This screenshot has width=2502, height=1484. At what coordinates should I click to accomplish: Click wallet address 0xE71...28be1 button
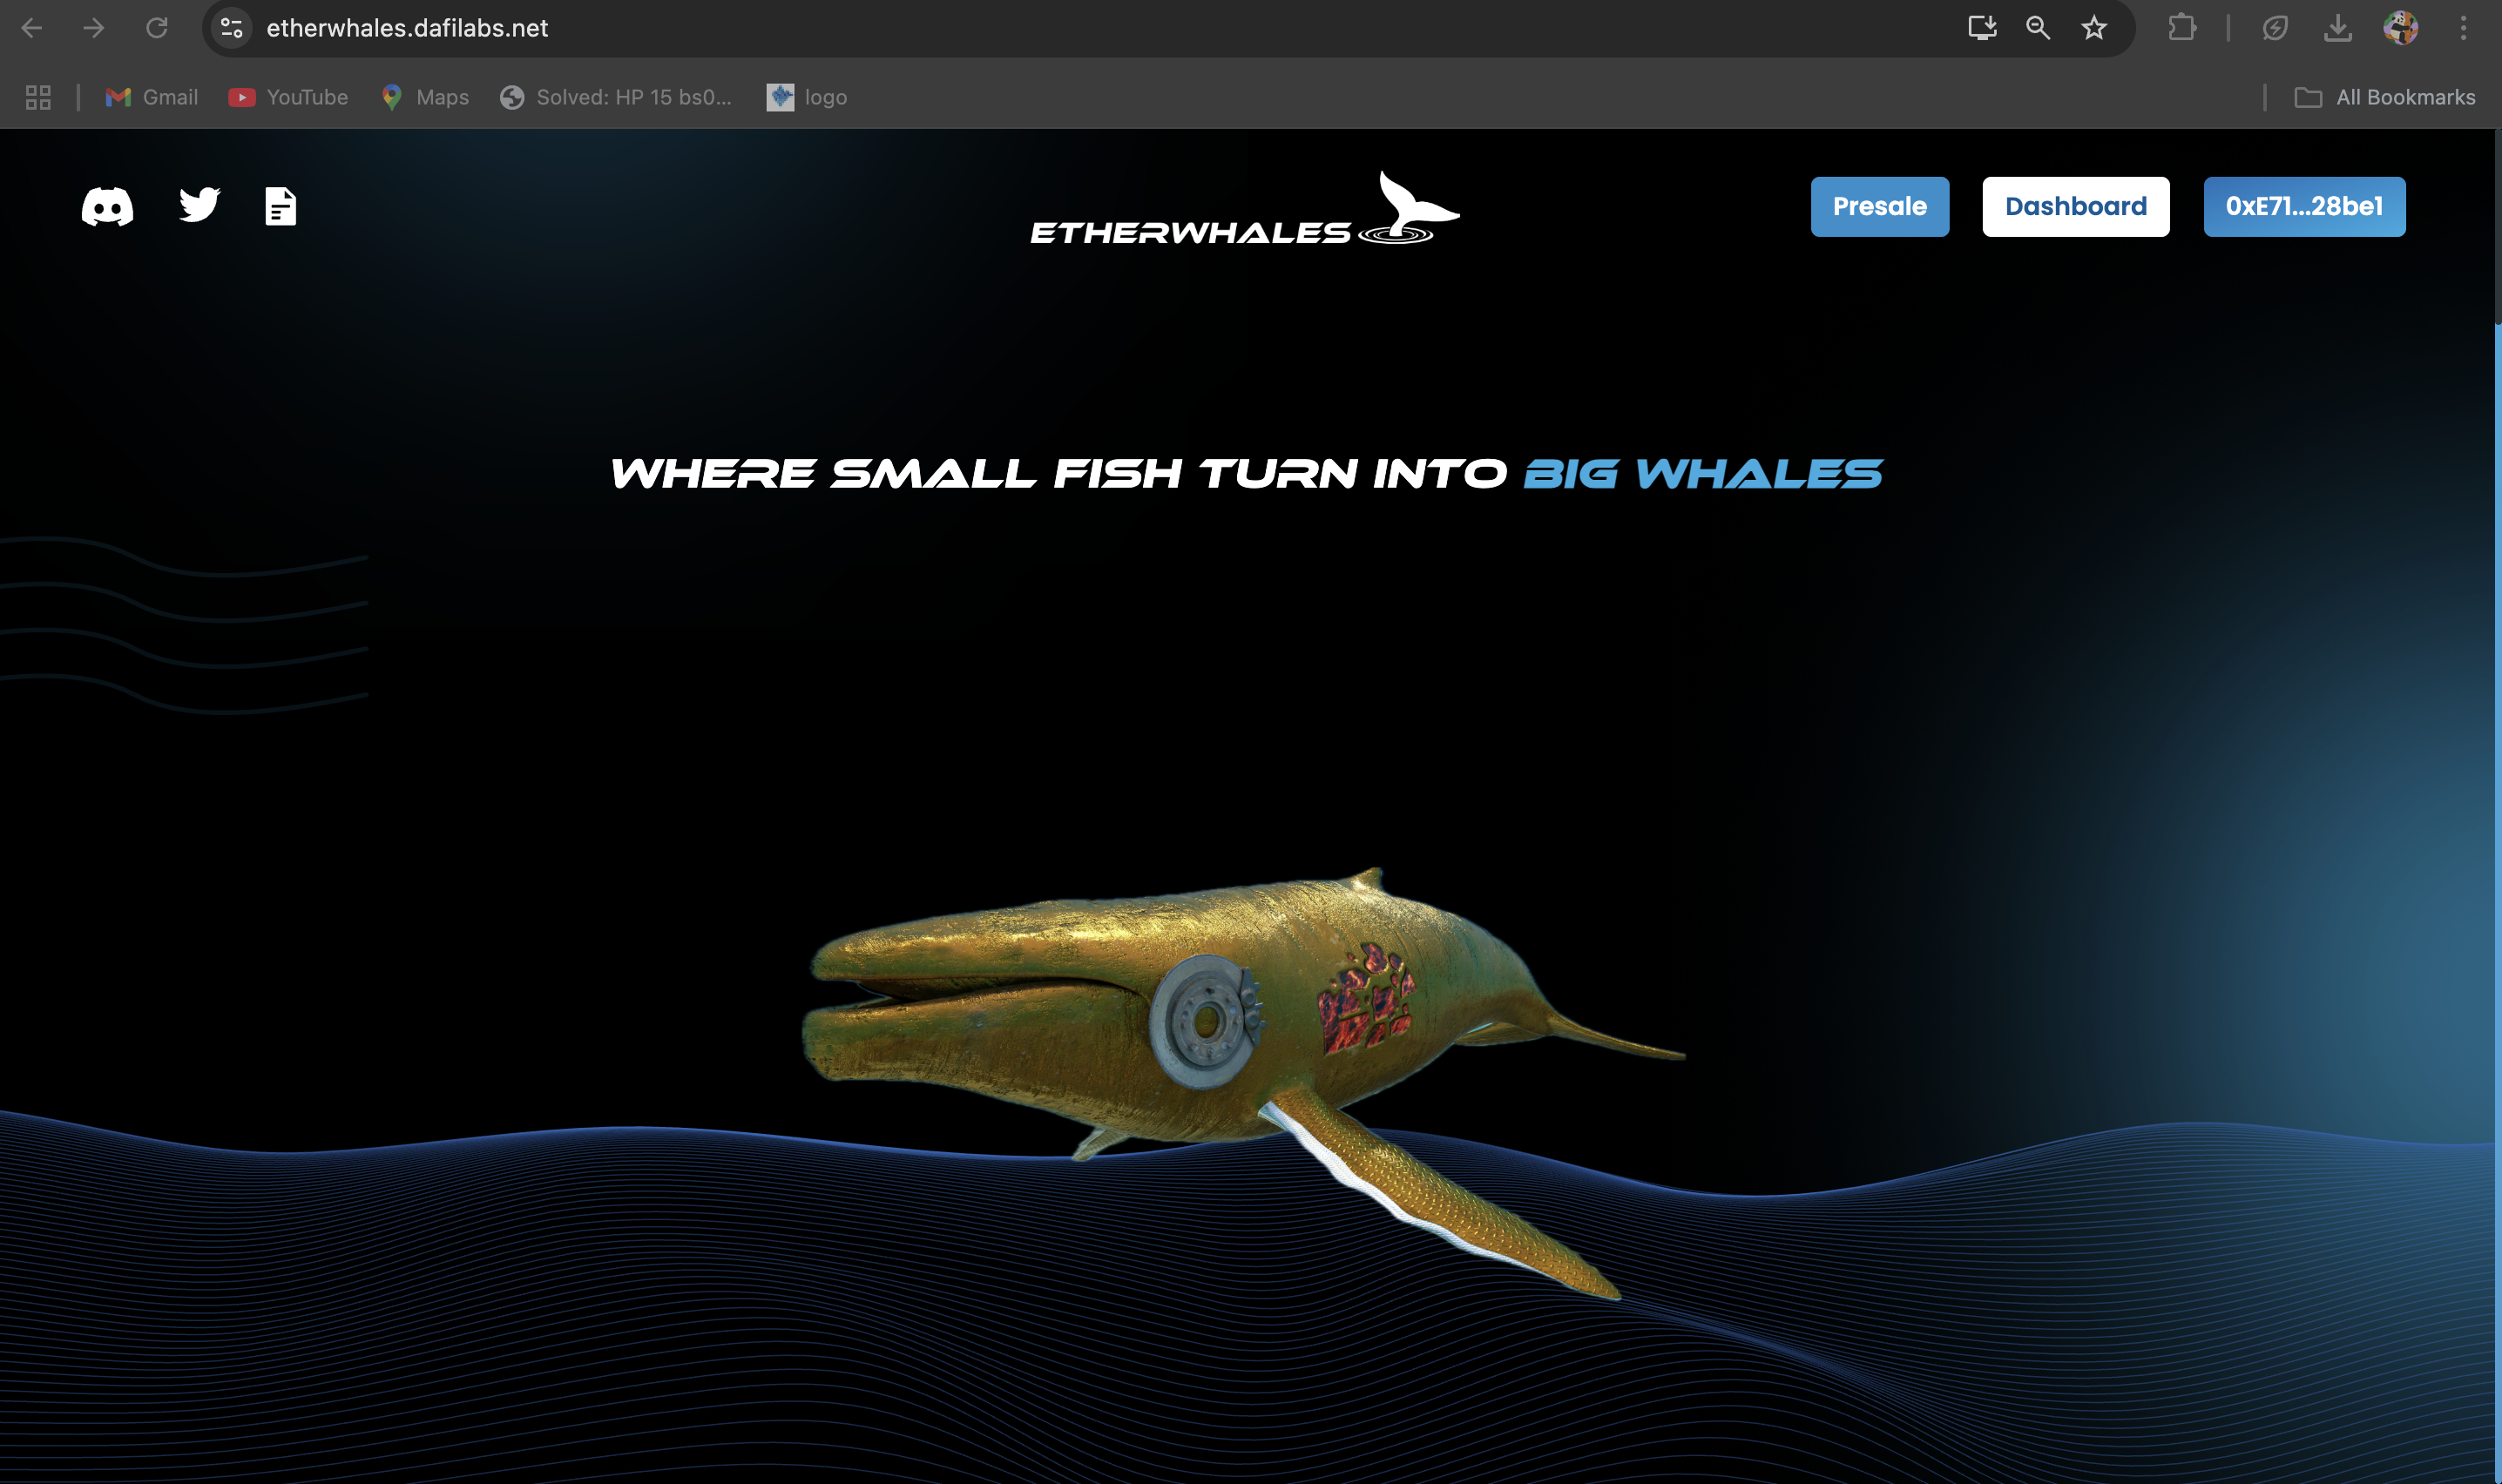click(x=2304, y=207)
